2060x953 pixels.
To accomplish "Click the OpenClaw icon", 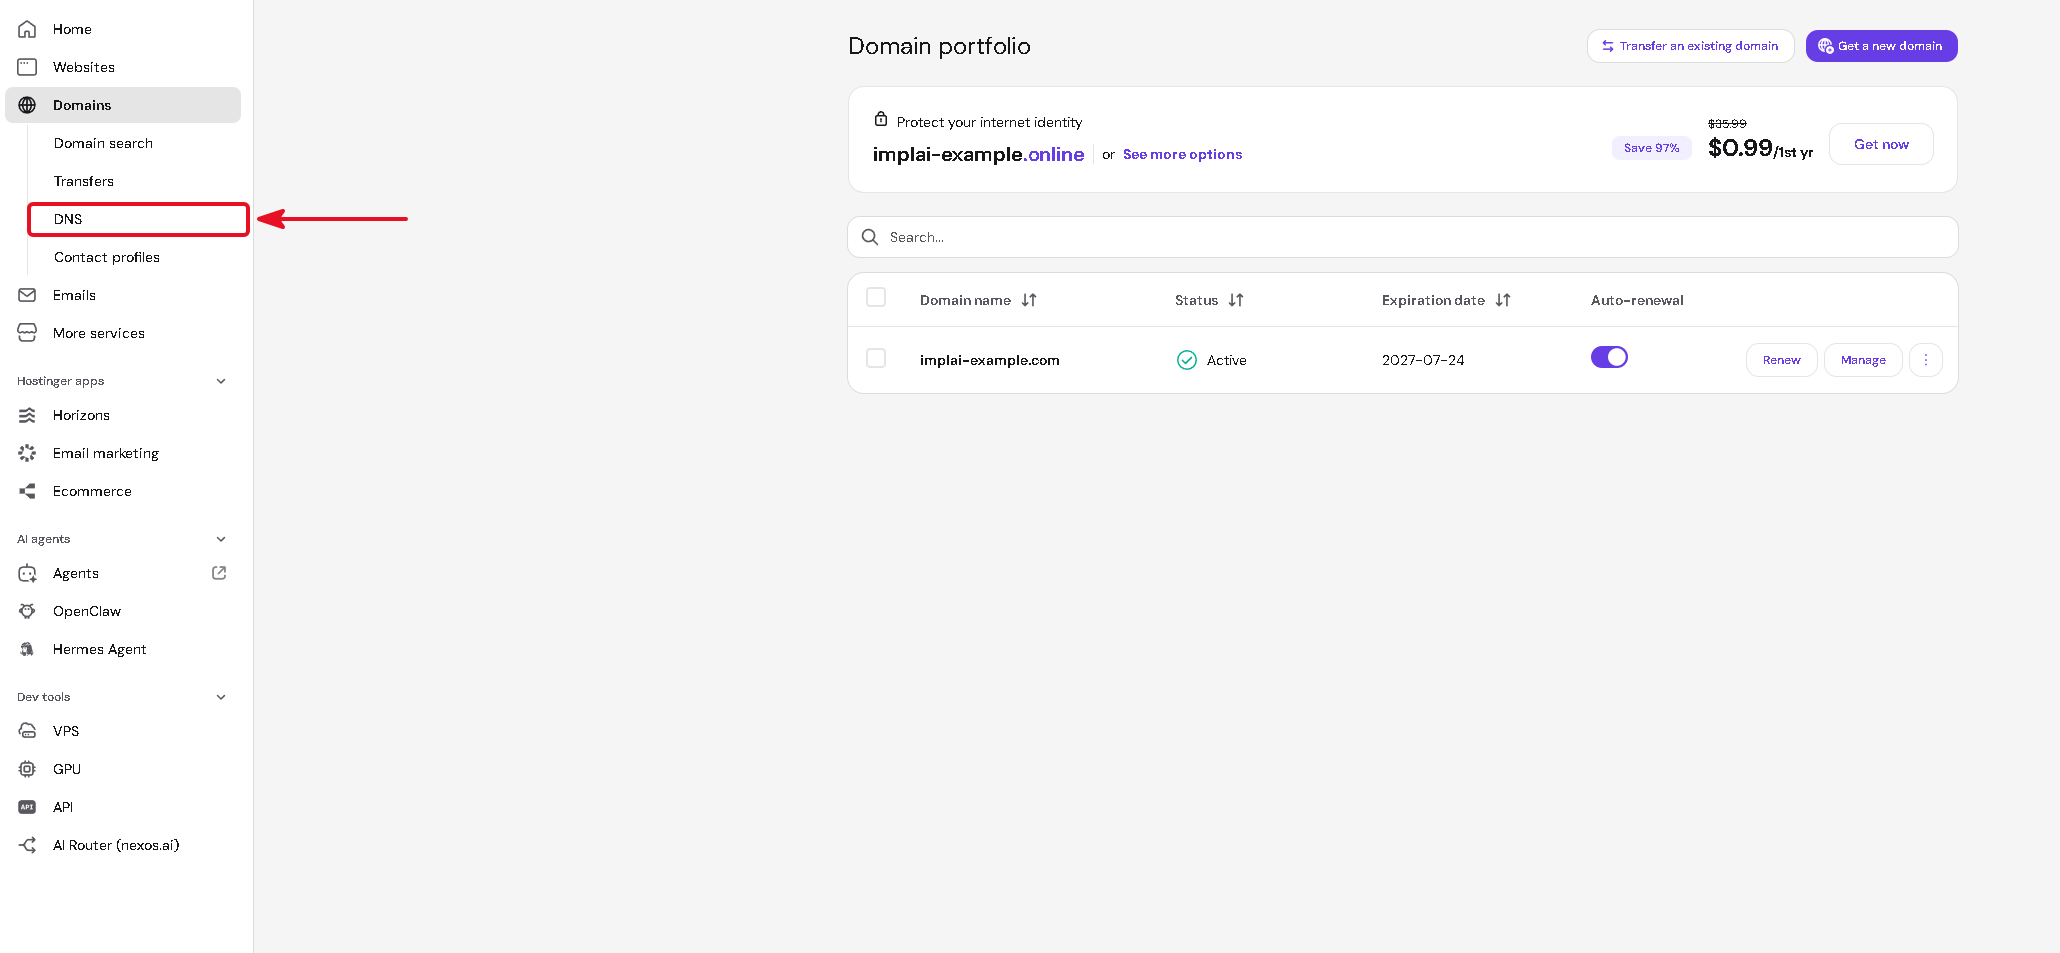I will click(27, 611).
